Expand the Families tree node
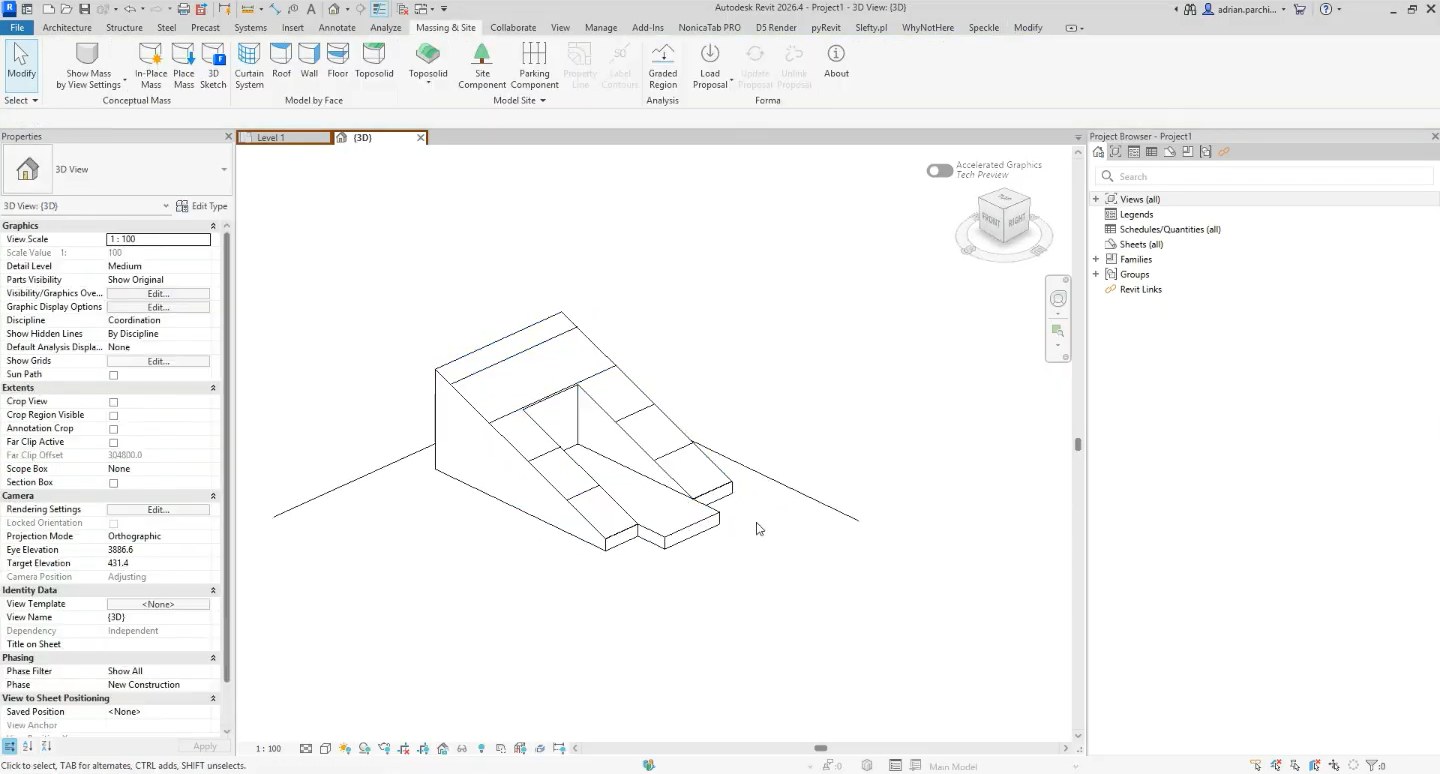 (1096, 259)
